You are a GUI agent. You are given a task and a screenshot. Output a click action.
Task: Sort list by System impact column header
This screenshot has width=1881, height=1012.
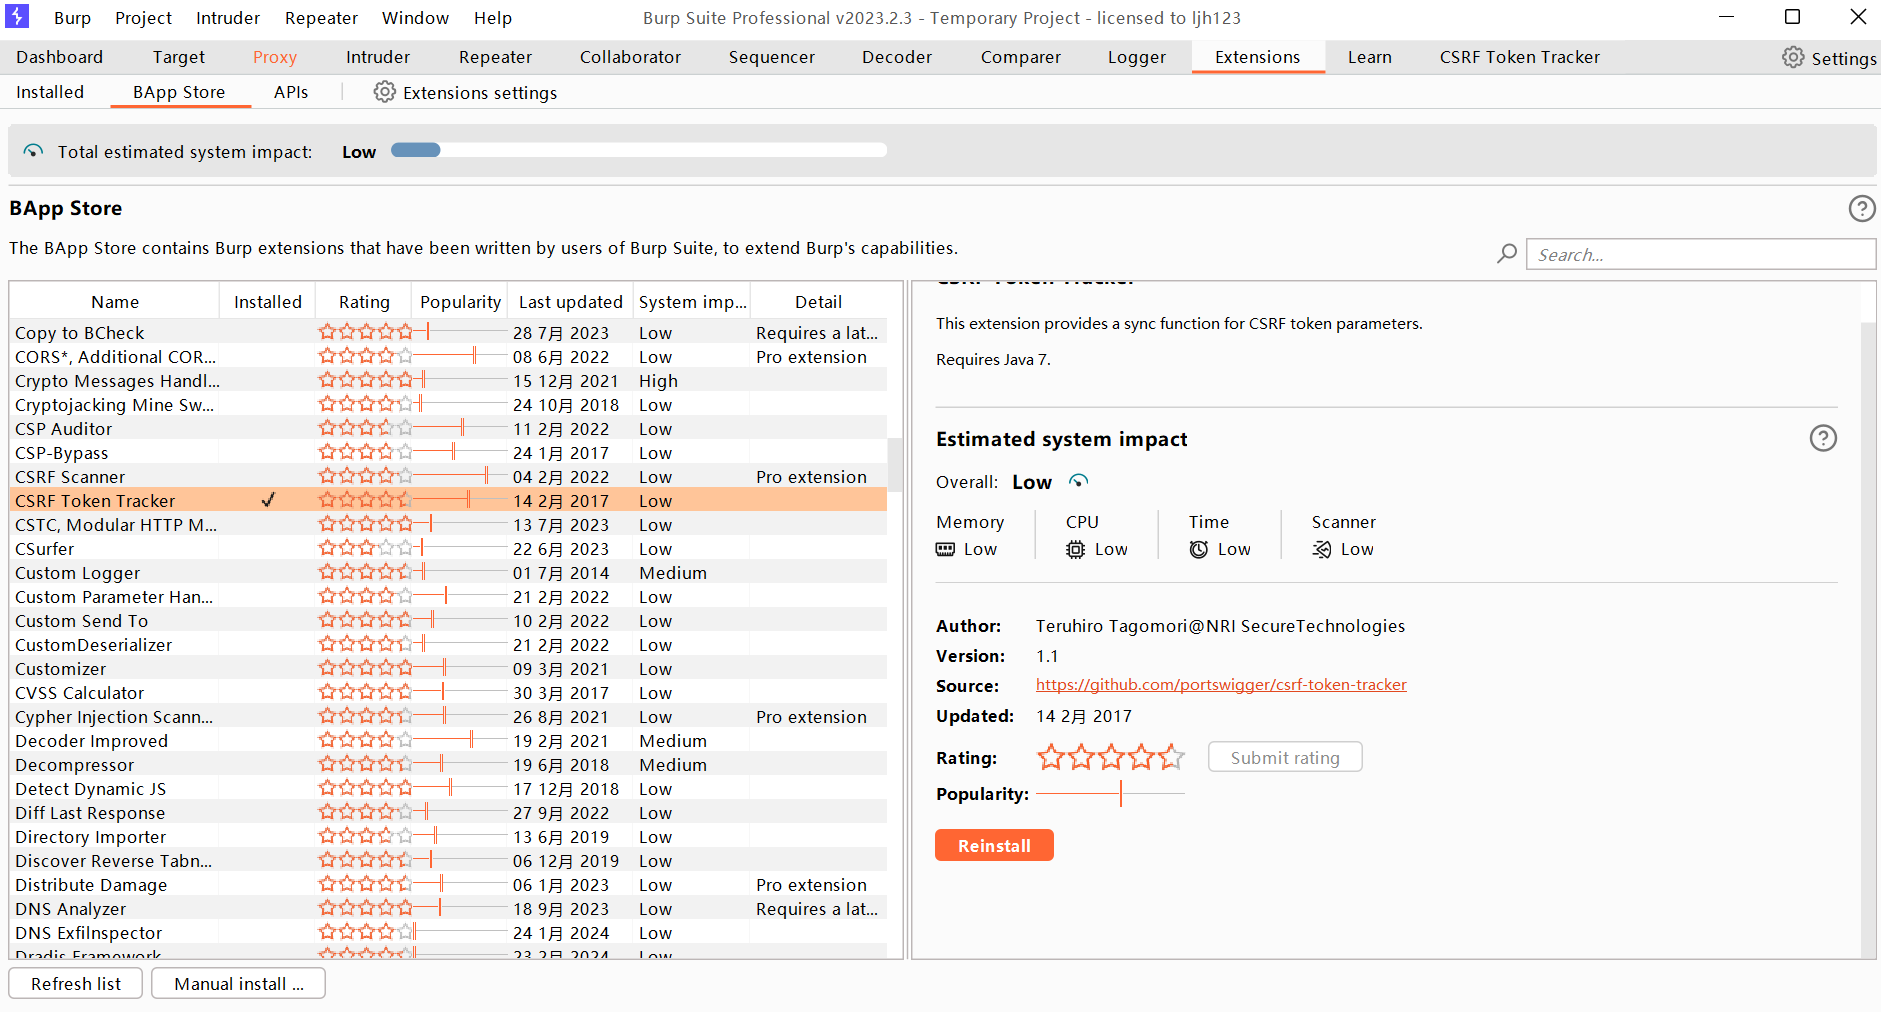pos(692,302)
